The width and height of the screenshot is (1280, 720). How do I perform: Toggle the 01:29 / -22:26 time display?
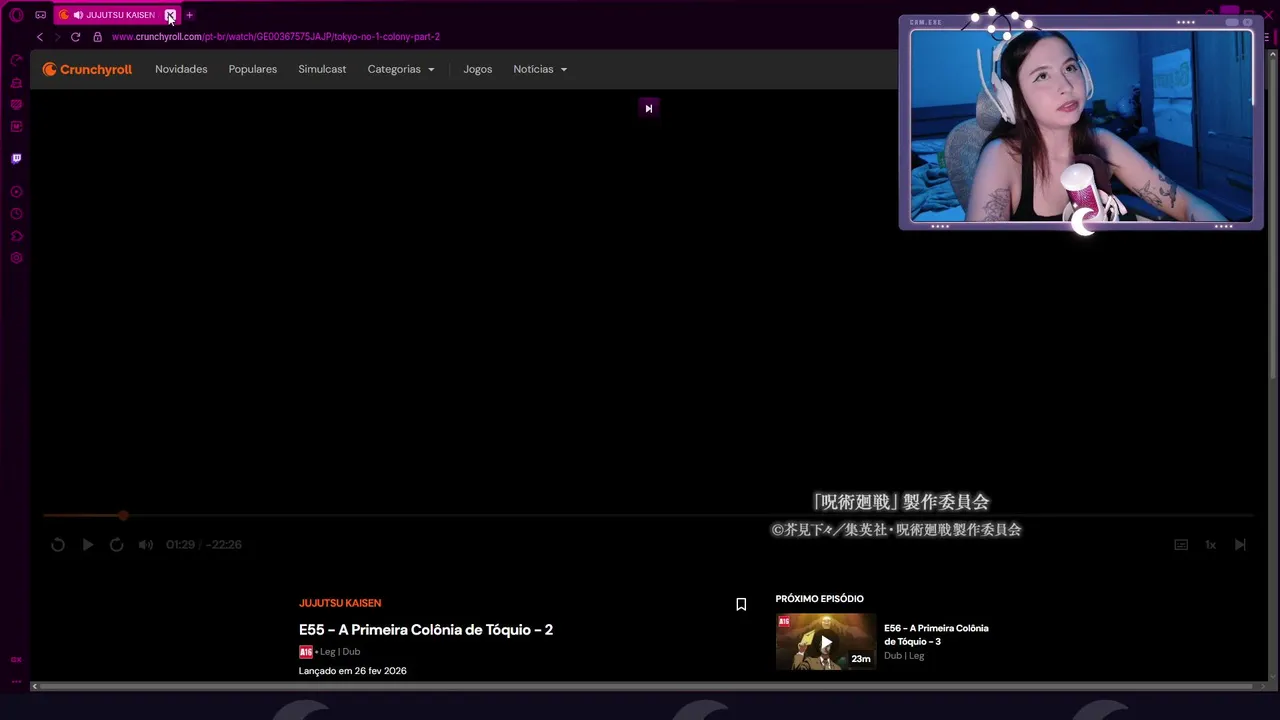coord(204,545)
